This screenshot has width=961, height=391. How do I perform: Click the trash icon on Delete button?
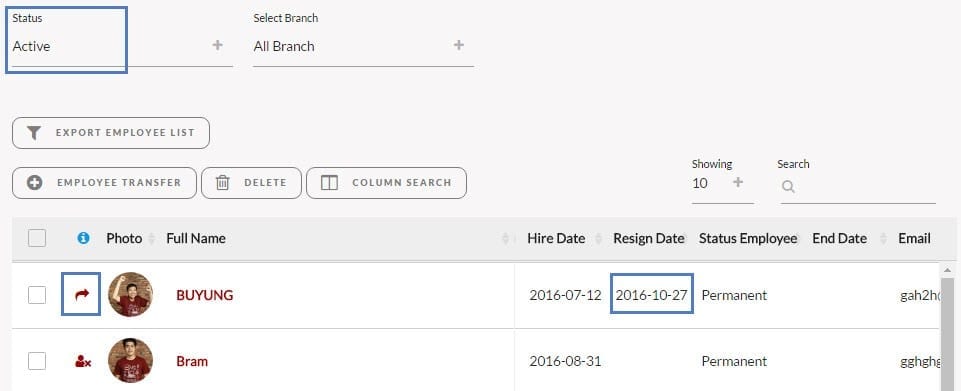pos(222,183)
